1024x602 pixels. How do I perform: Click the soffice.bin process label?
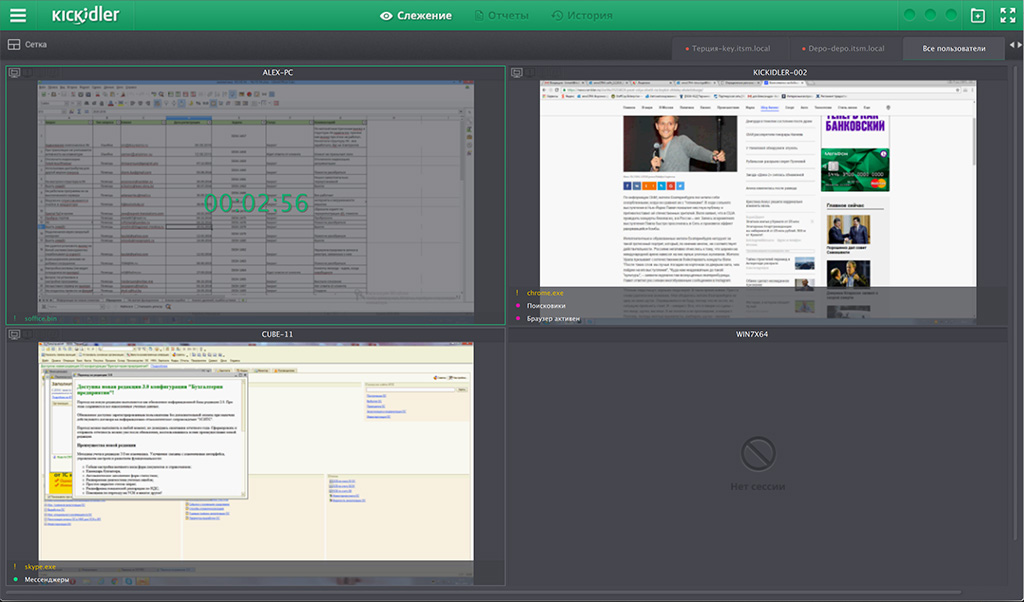click(x=40, y=319)
